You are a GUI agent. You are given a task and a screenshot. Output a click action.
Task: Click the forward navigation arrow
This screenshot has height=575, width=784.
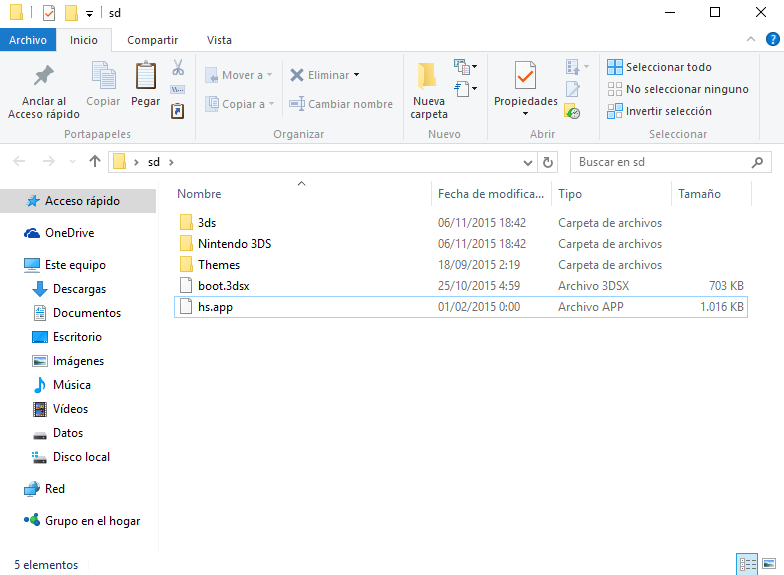(48, 161)
